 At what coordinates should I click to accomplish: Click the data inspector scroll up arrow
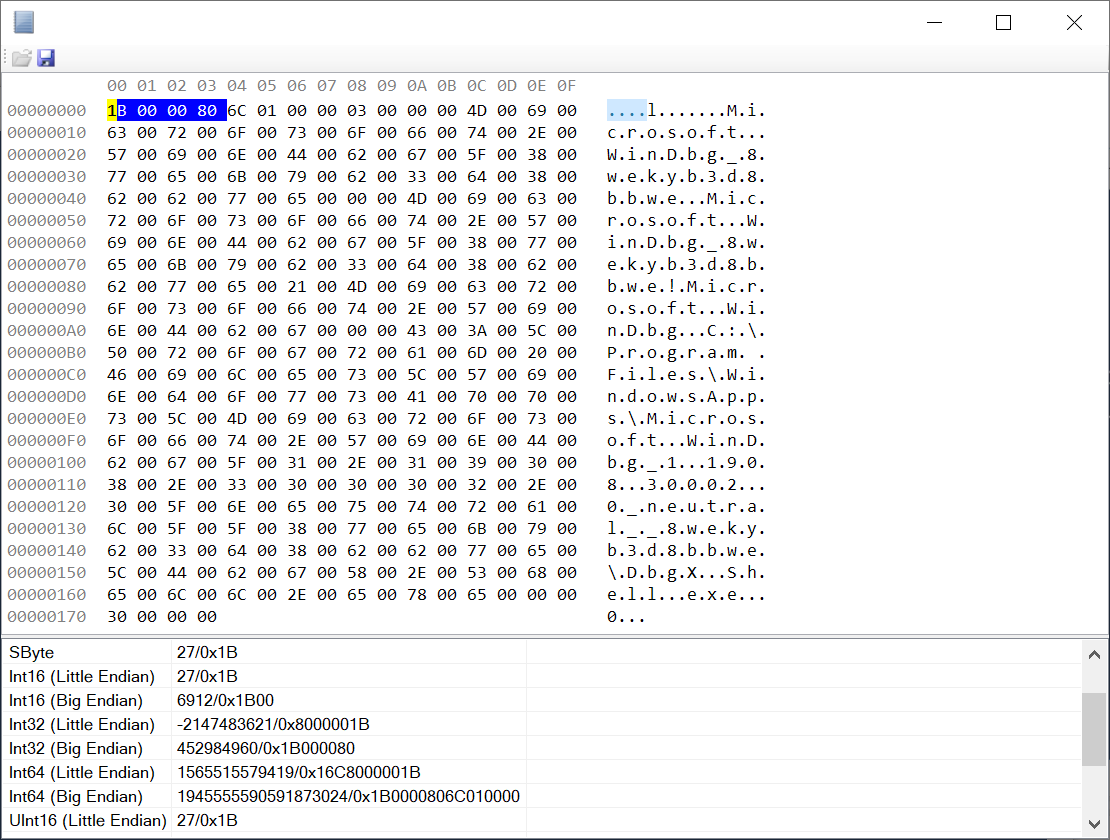coord(1094,655)
